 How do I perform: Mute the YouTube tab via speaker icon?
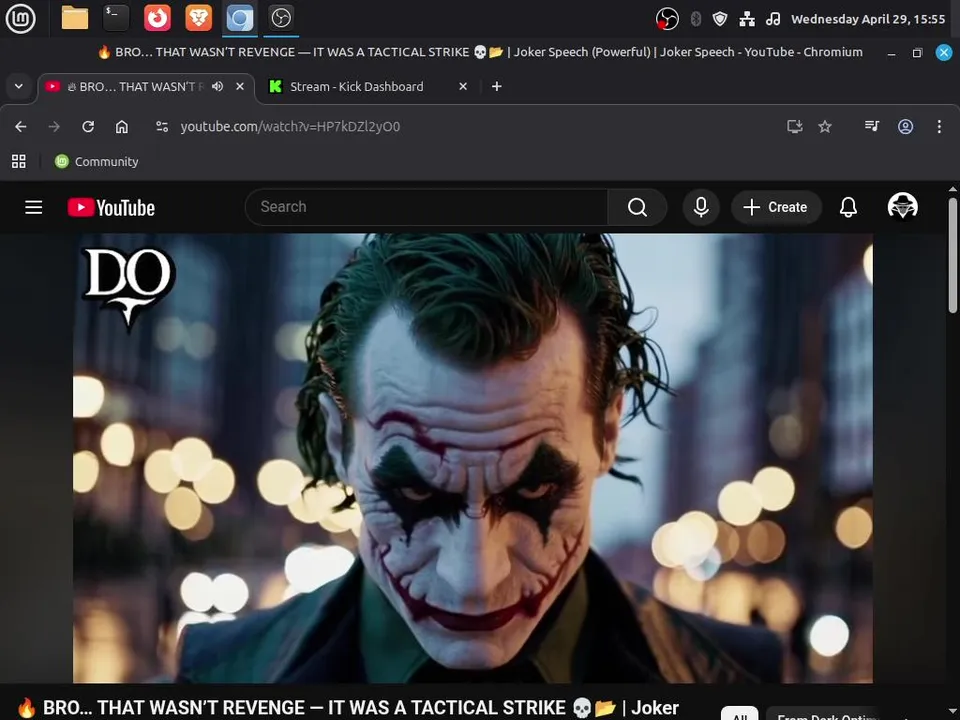[x=217, y=86]
